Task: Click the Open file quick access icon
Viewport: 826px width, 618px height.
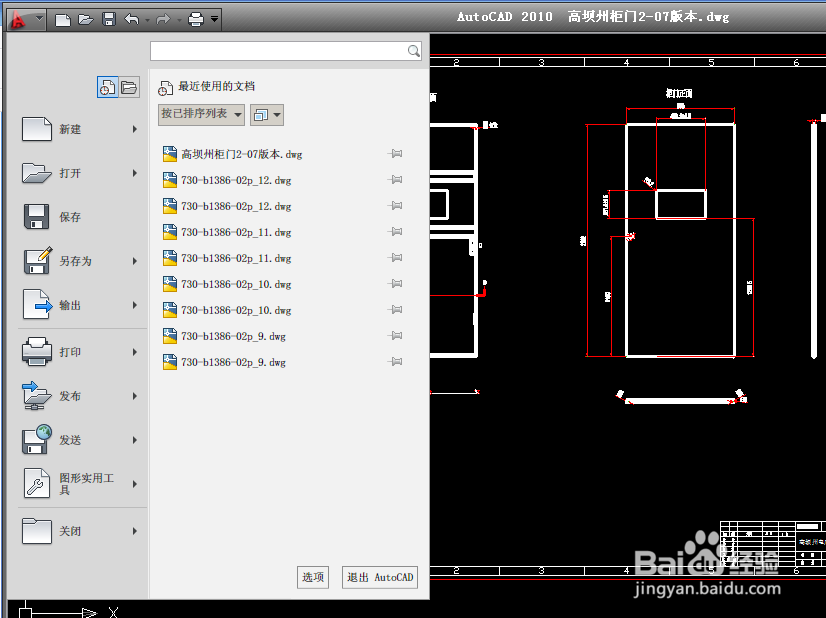Action: 85,20
